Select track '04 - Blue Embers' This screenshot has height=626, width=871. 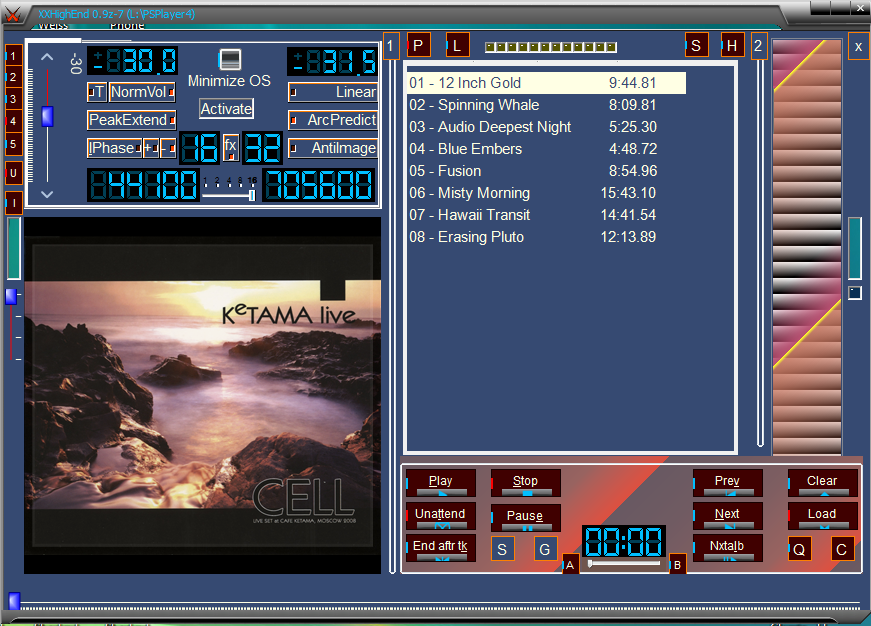pyautogui.click(x=547, y=149)
